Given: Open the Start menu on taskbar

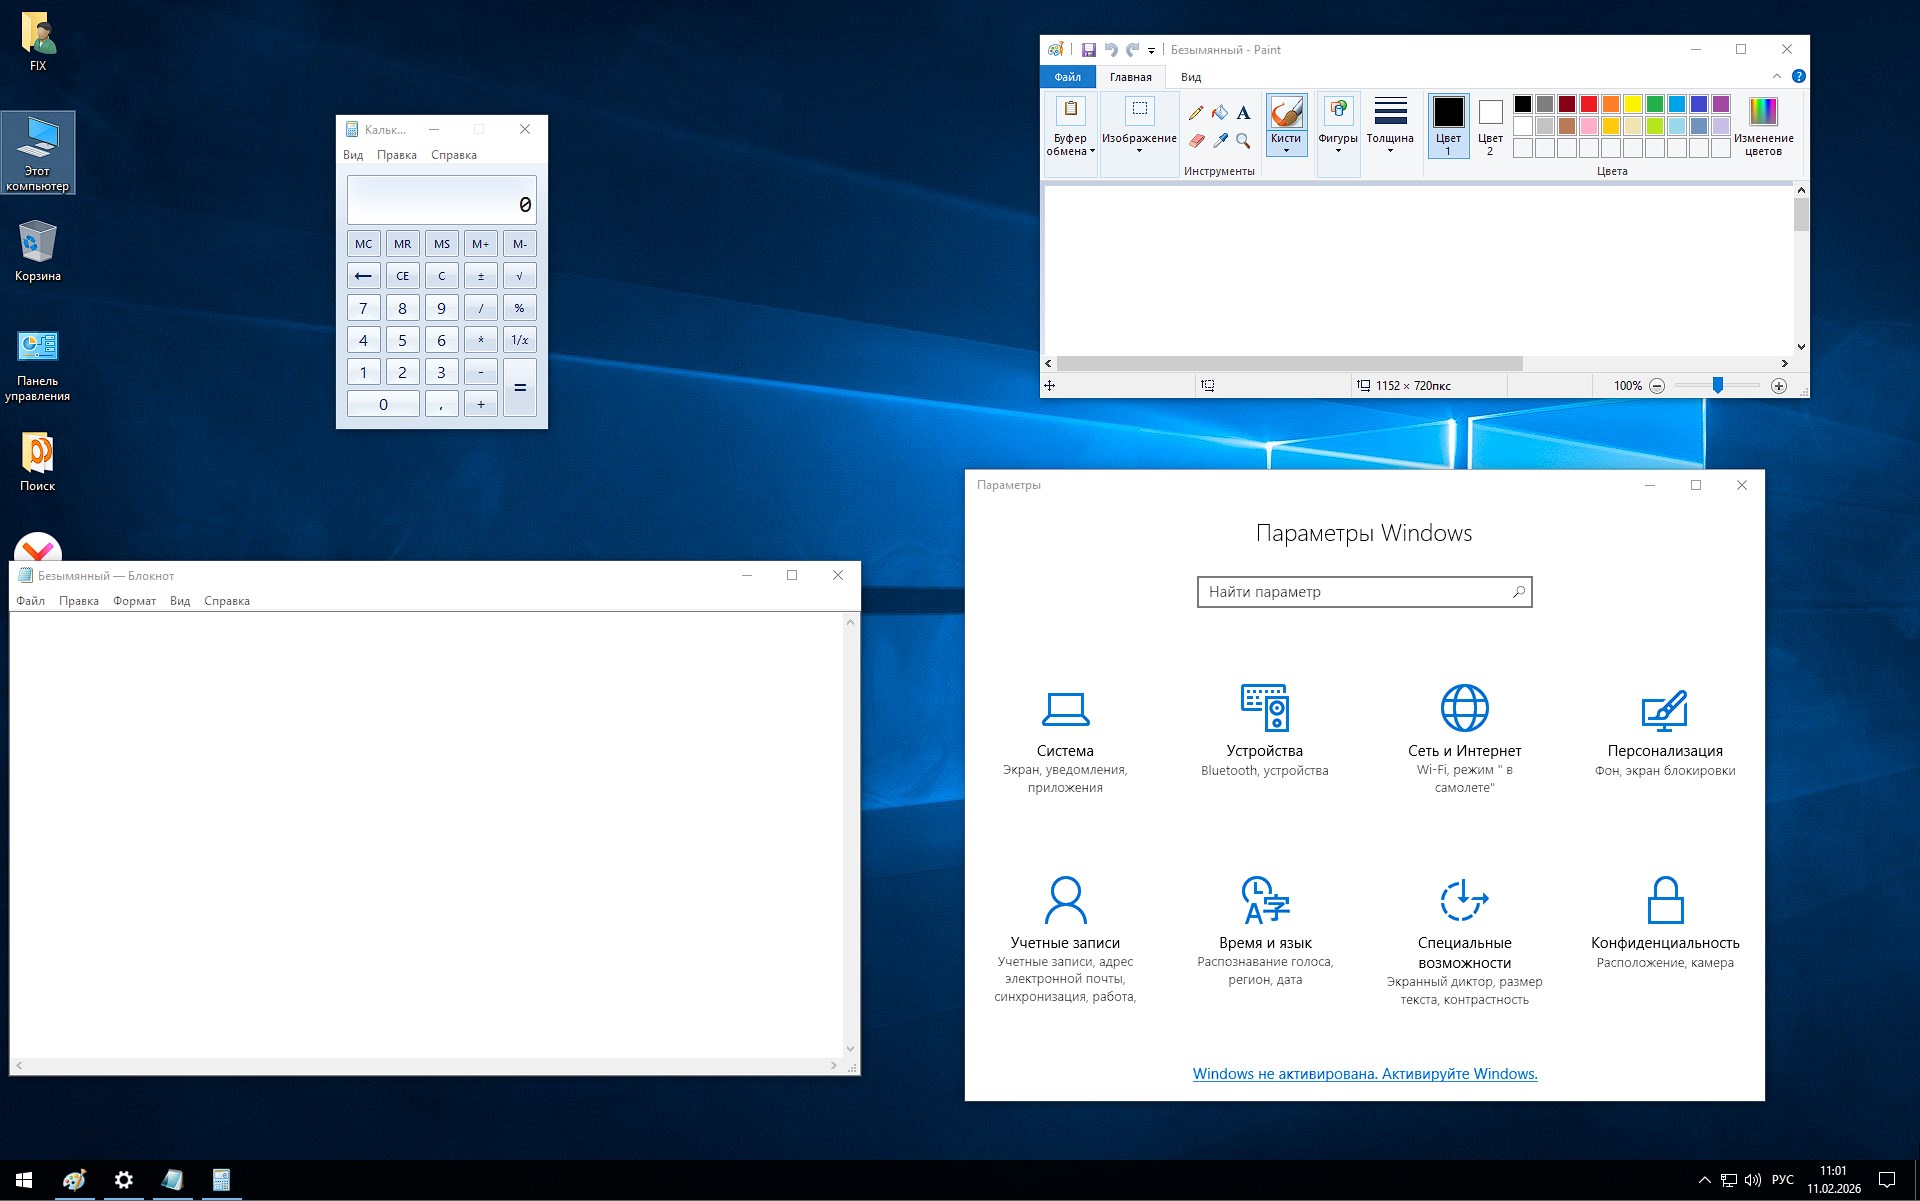Looking at the screenshot, I should [24, 1180].
